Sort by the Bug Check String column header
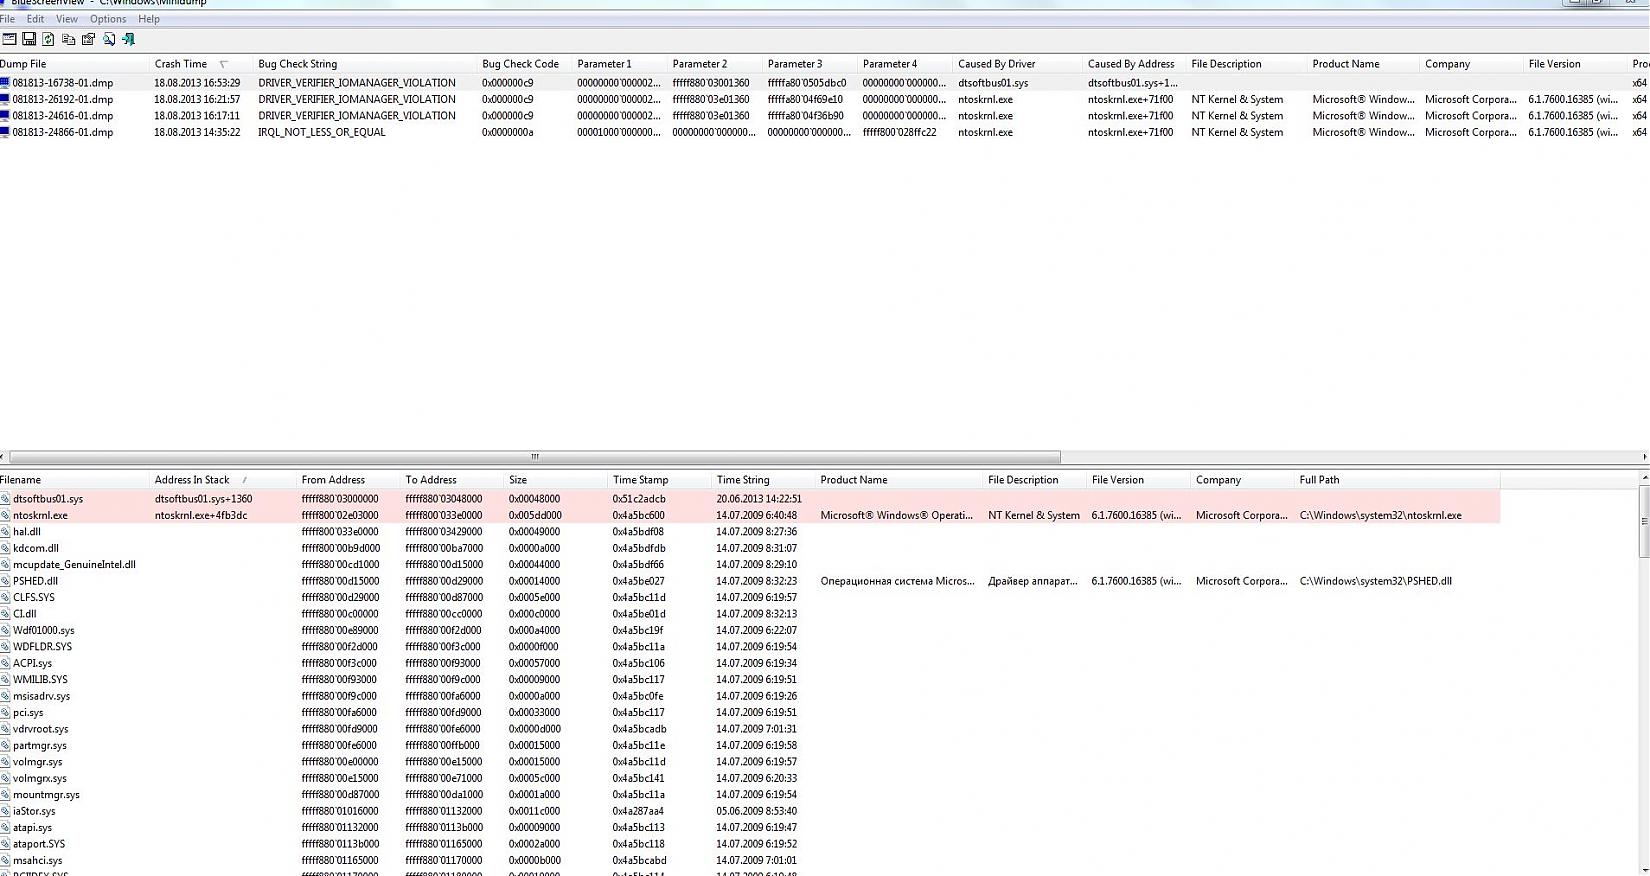 [366, 64]
